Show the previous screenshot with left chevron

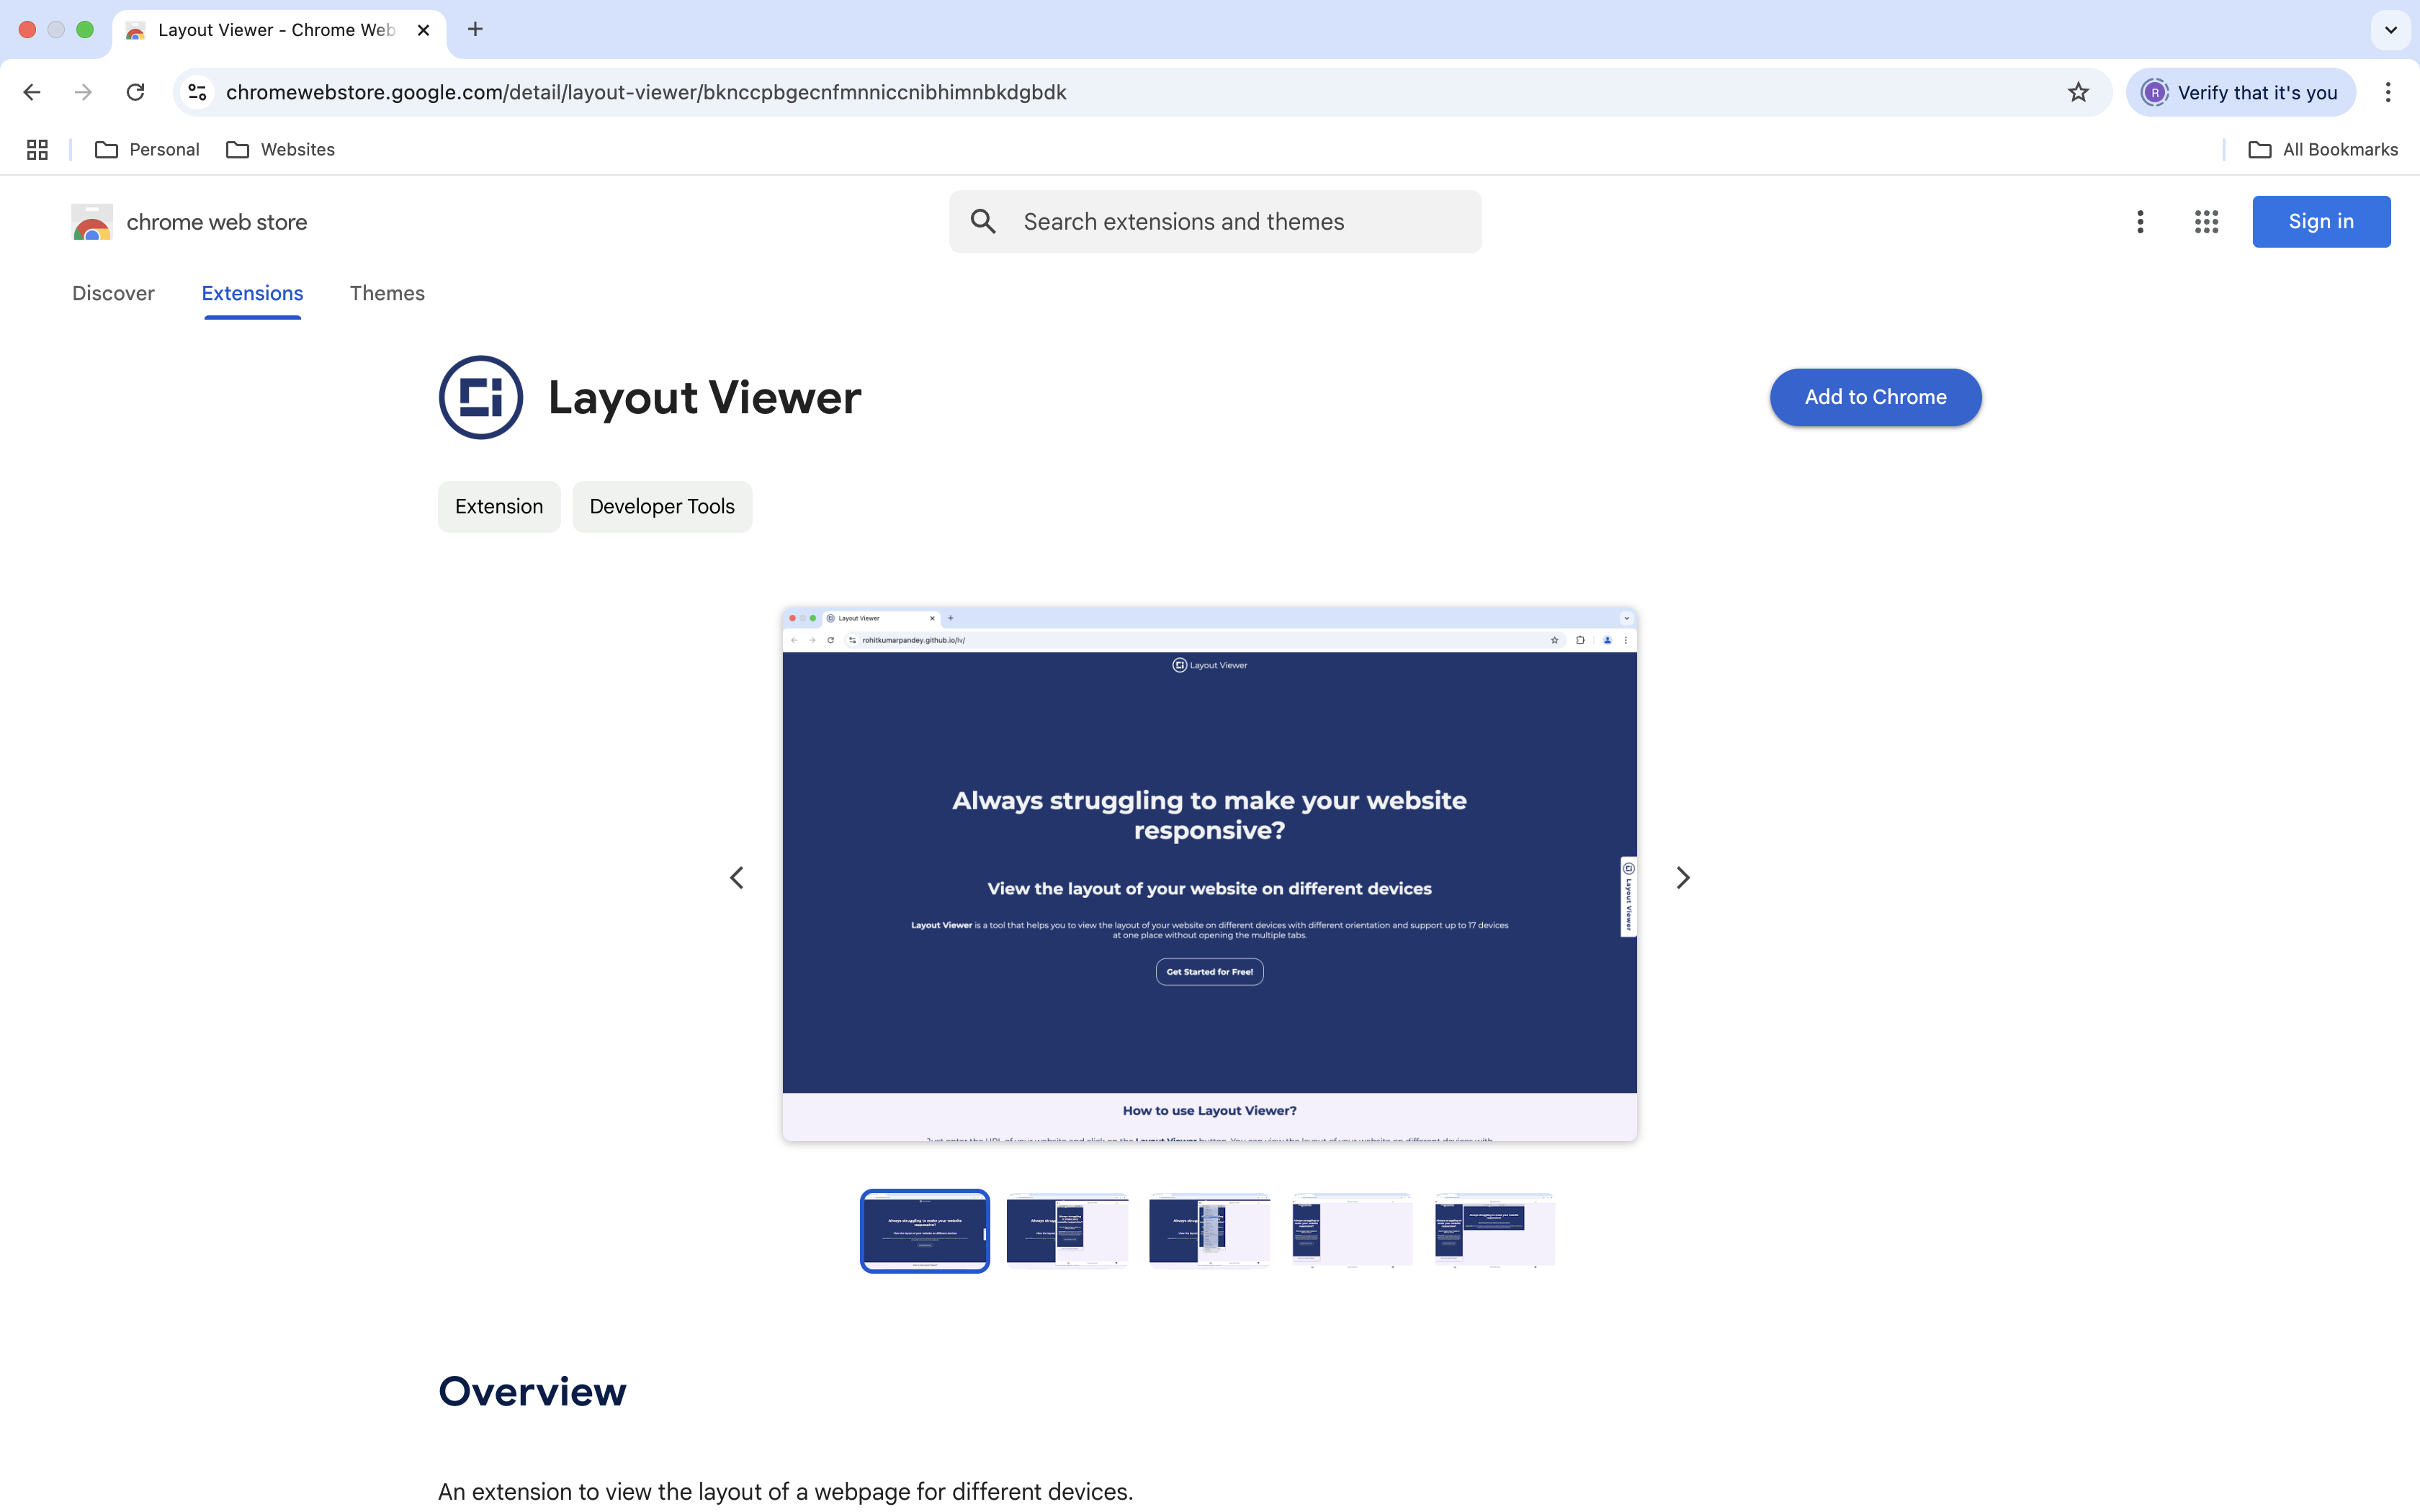click(x=737, y=877)
